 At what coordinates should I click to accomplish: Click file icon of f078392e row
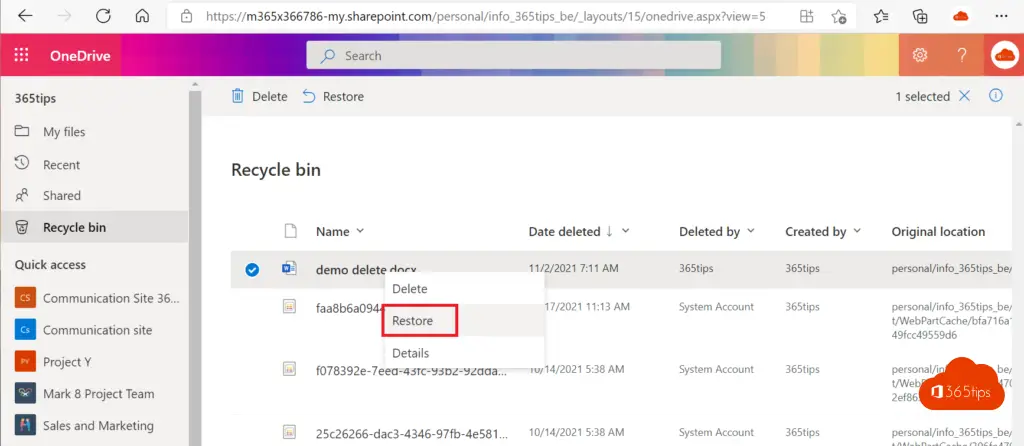point(289,369)
